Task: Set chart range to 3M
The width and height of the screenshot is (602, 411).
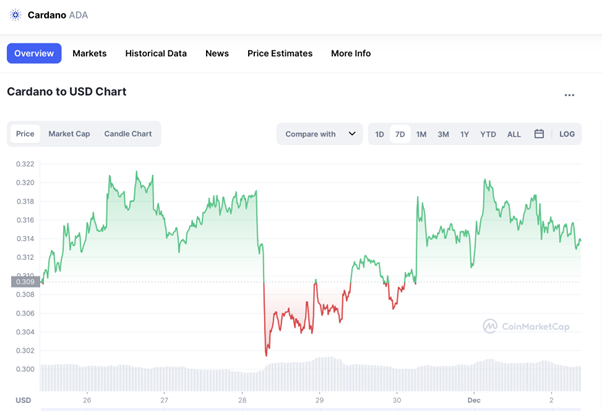Action: coord(443,134)
